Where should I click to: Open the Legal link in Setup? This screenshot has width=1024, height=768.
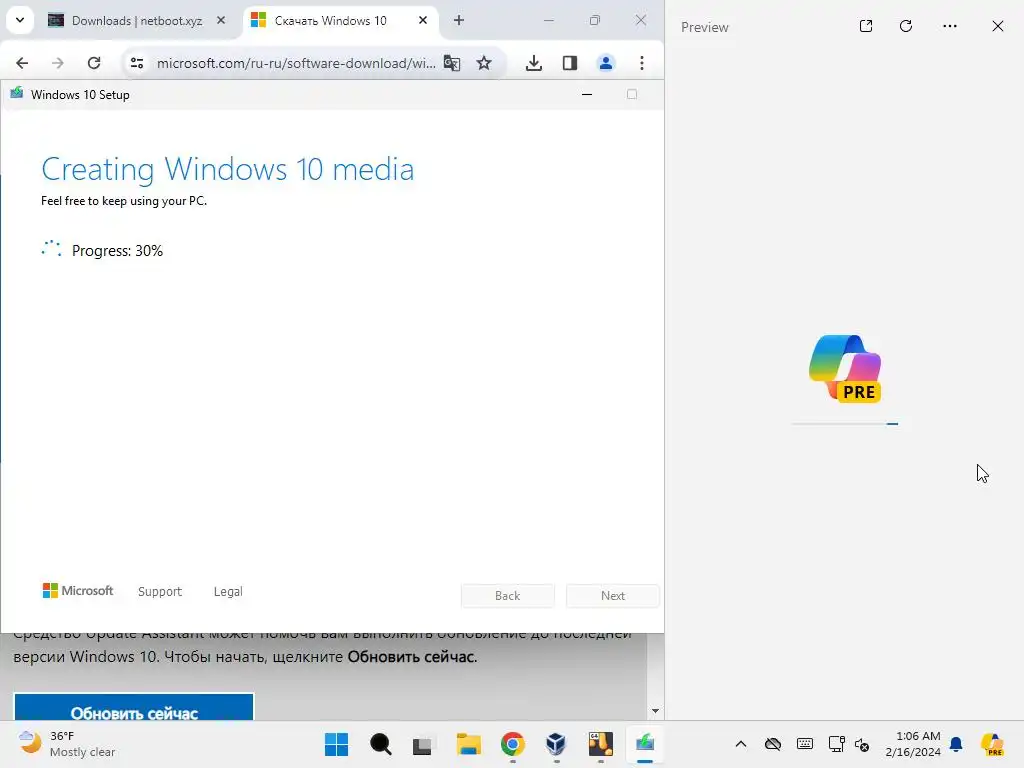pos(228,591)
